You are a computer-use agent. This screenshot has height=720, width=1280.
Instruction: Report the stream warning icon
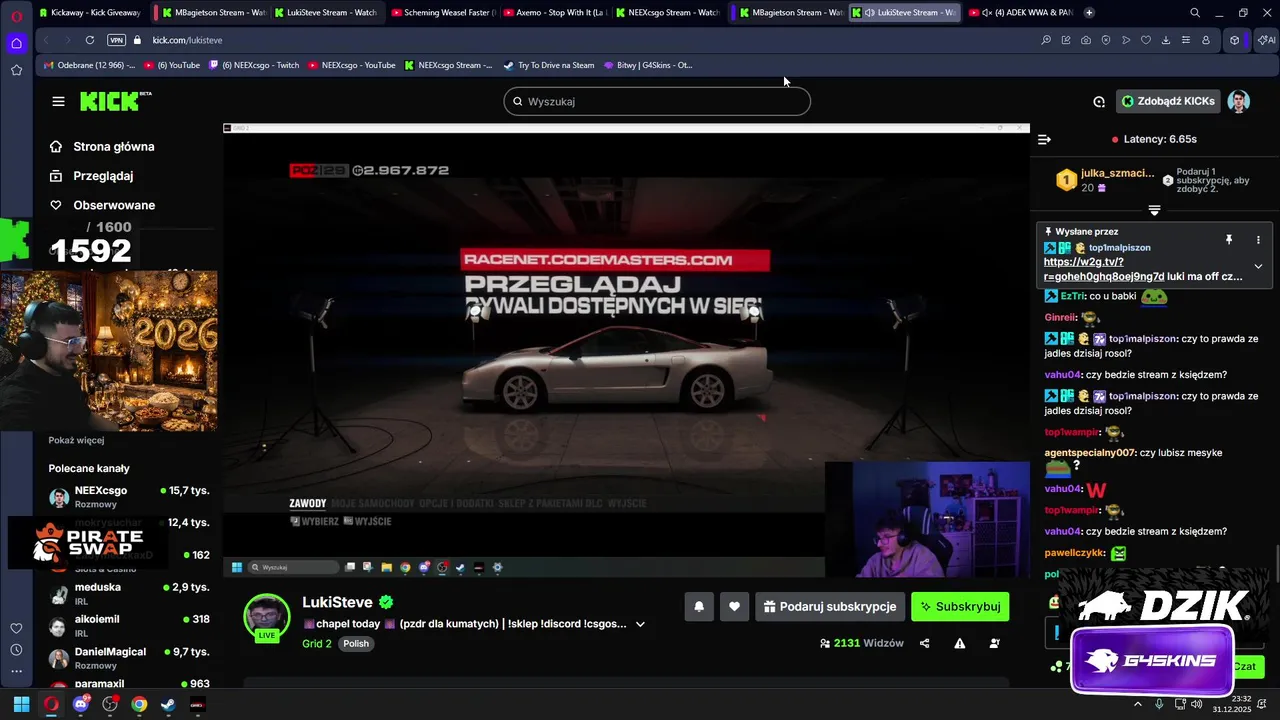tap(960, 643)
